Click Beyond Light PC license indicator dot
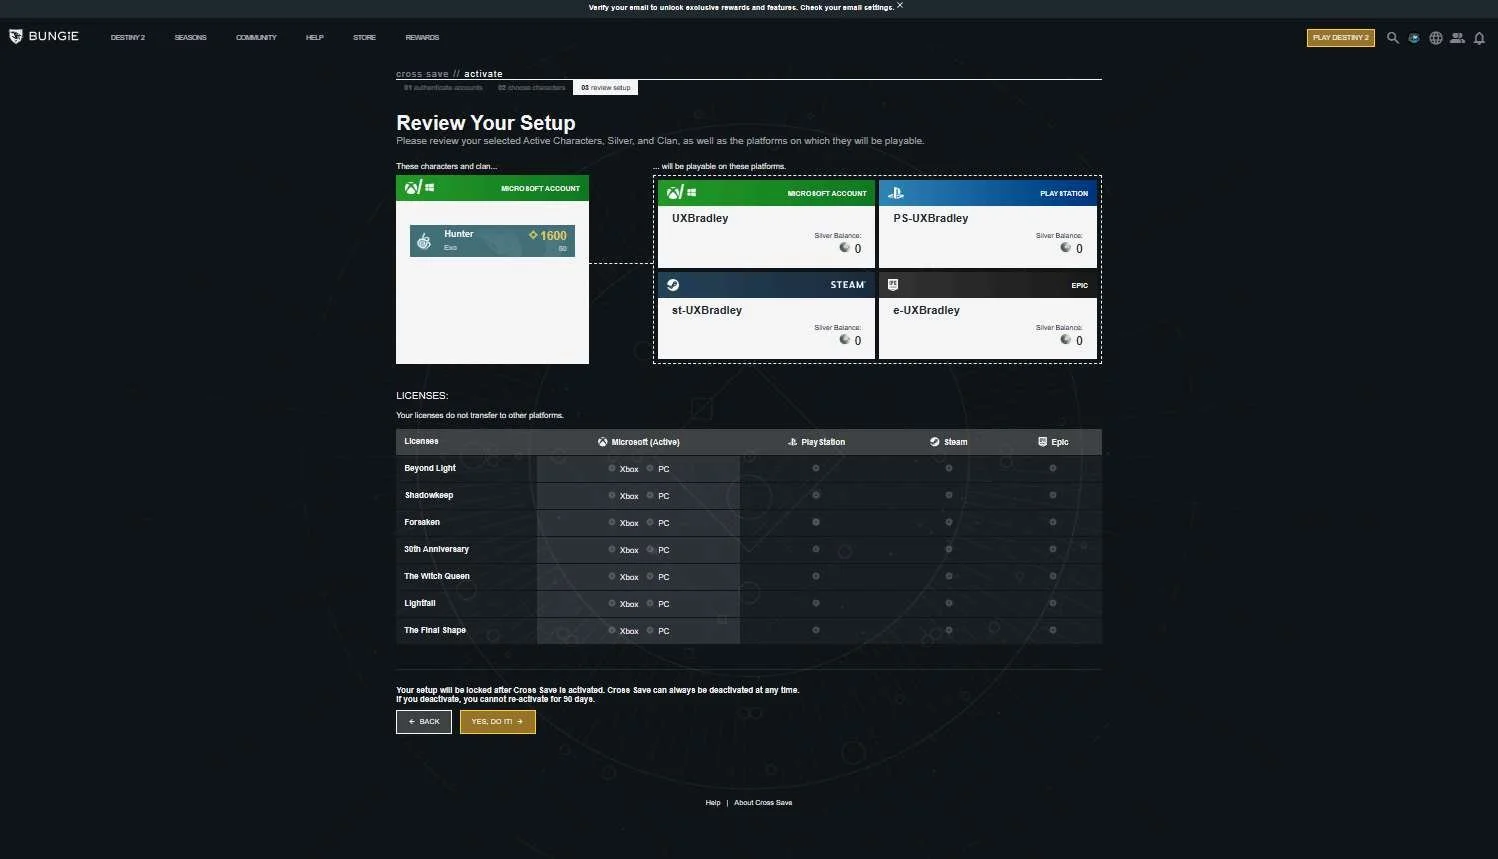1498x859 pixels. tap(650, 468)
